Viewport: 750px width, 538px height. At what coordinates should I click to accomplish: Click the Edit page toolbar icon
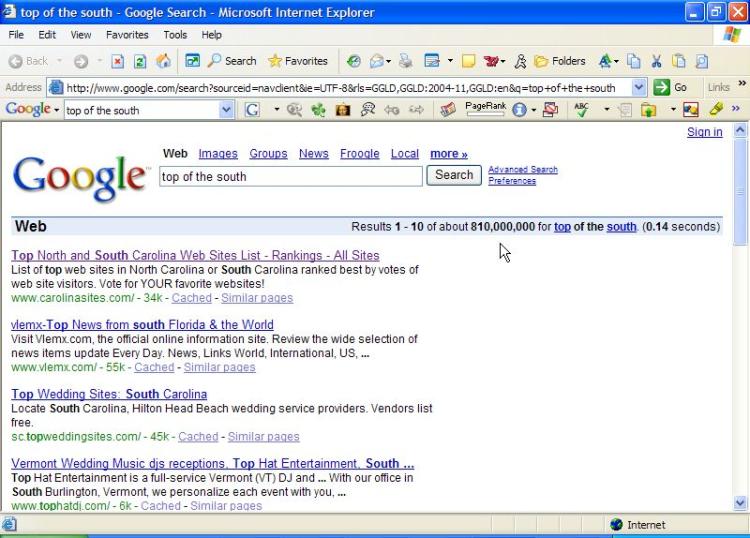[432, 61]
